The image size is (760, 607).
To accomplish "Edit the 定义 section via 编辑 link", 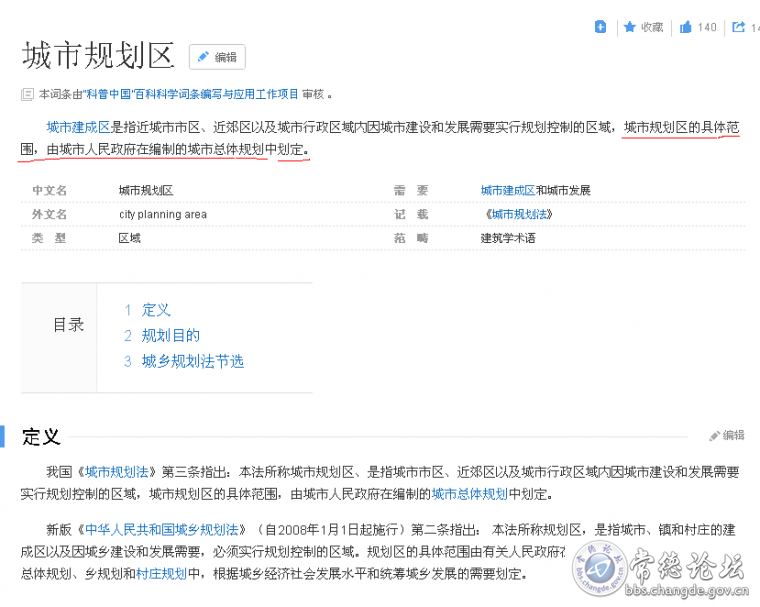I will point(727,435).
